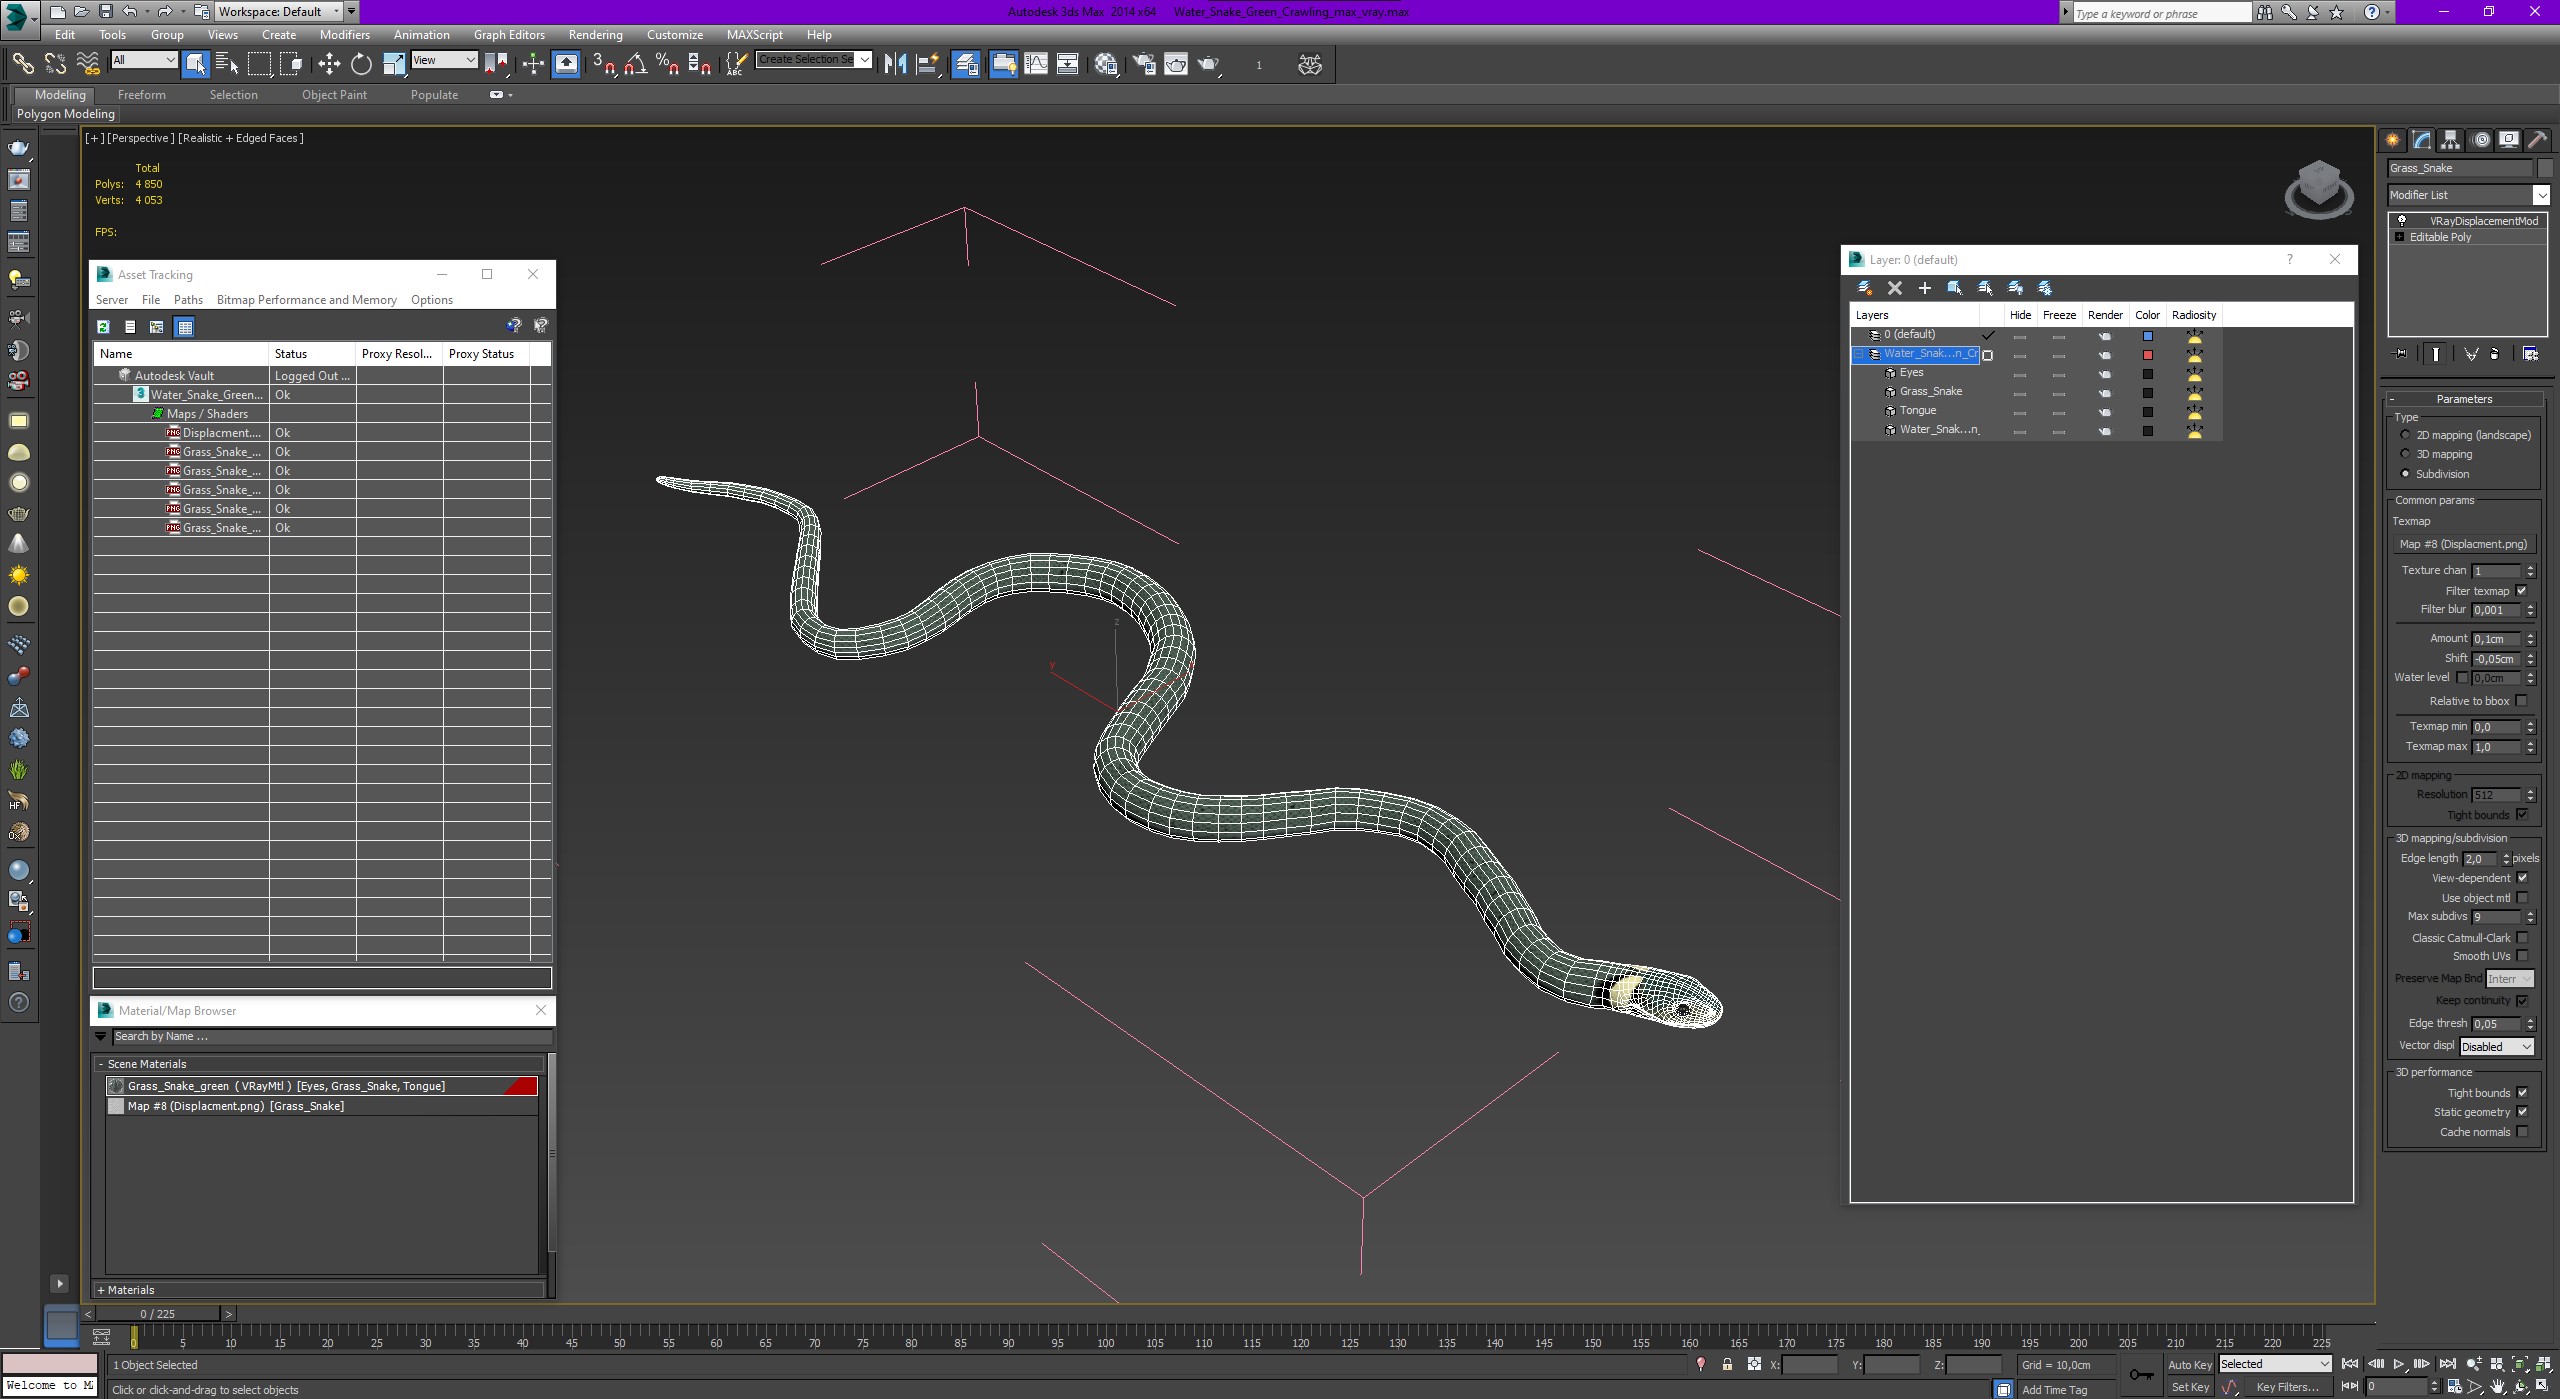Viewport: 2560px width, 1399px height.
Task: Click the Select Object arrow tool
Action: [196, 64]
